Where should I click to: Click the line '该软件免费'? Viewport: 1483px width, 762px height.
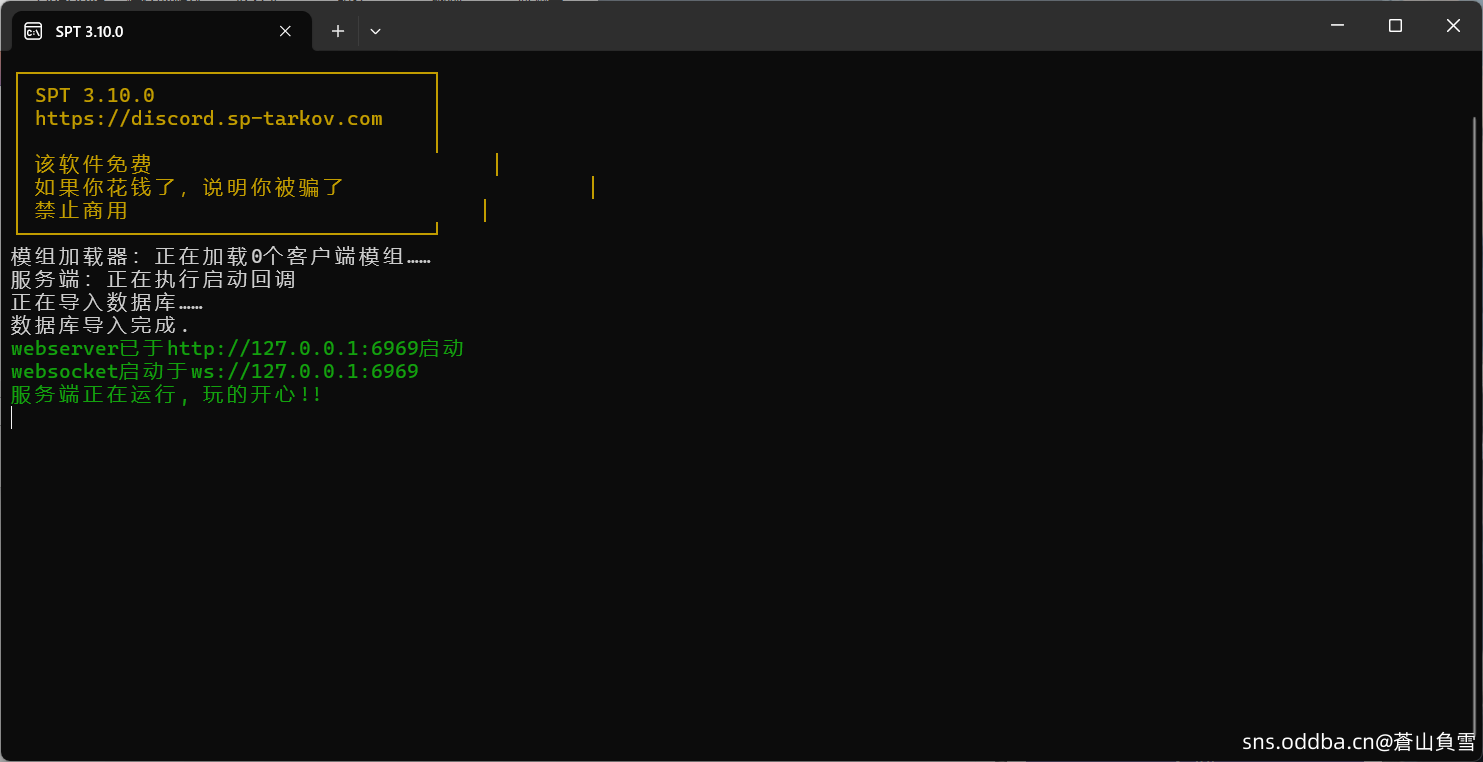tap(93, 165)
